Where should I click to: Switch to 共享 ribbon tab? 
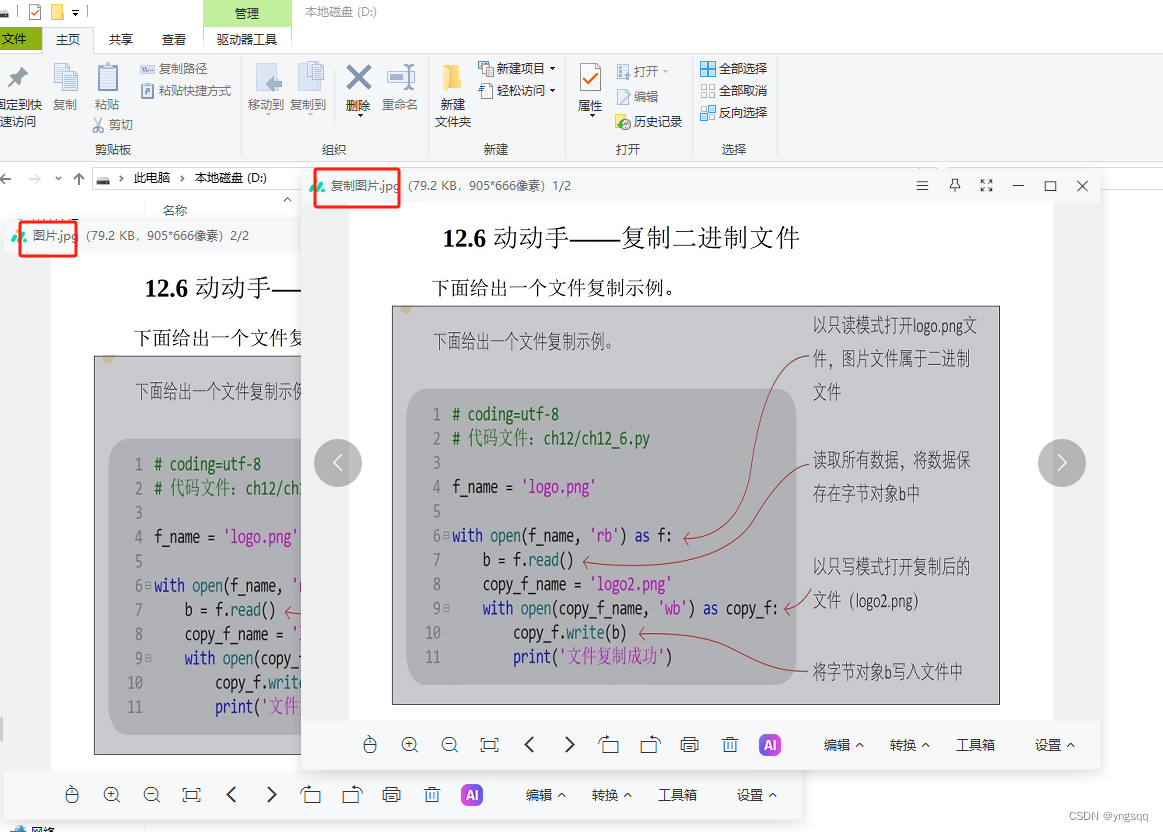click(121, 39)
